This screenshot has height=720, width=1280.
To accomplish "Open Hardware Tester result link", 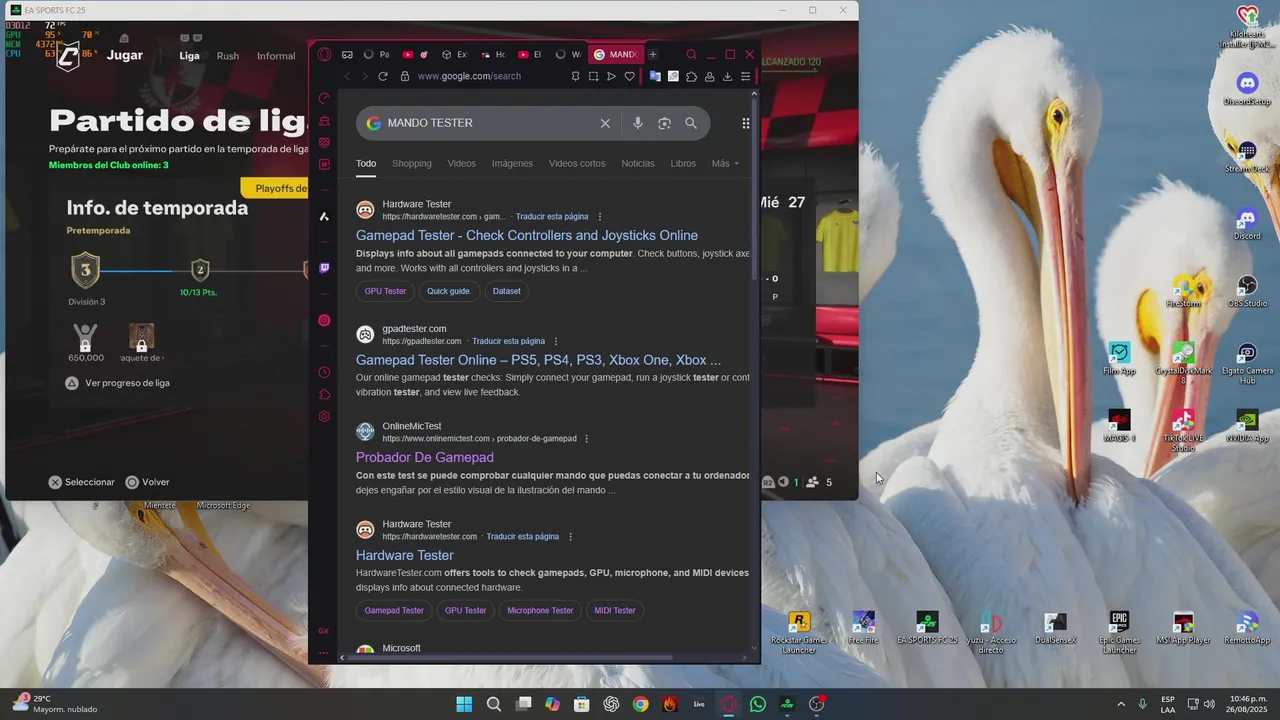I will (x=405, y=555).
